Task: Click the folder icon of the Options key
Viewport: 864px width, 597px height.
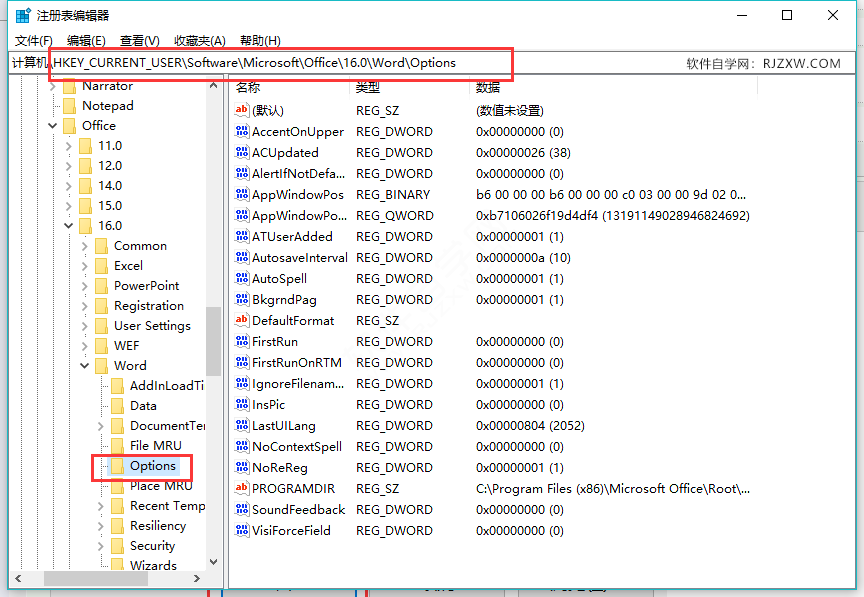Action: point(120,466)
